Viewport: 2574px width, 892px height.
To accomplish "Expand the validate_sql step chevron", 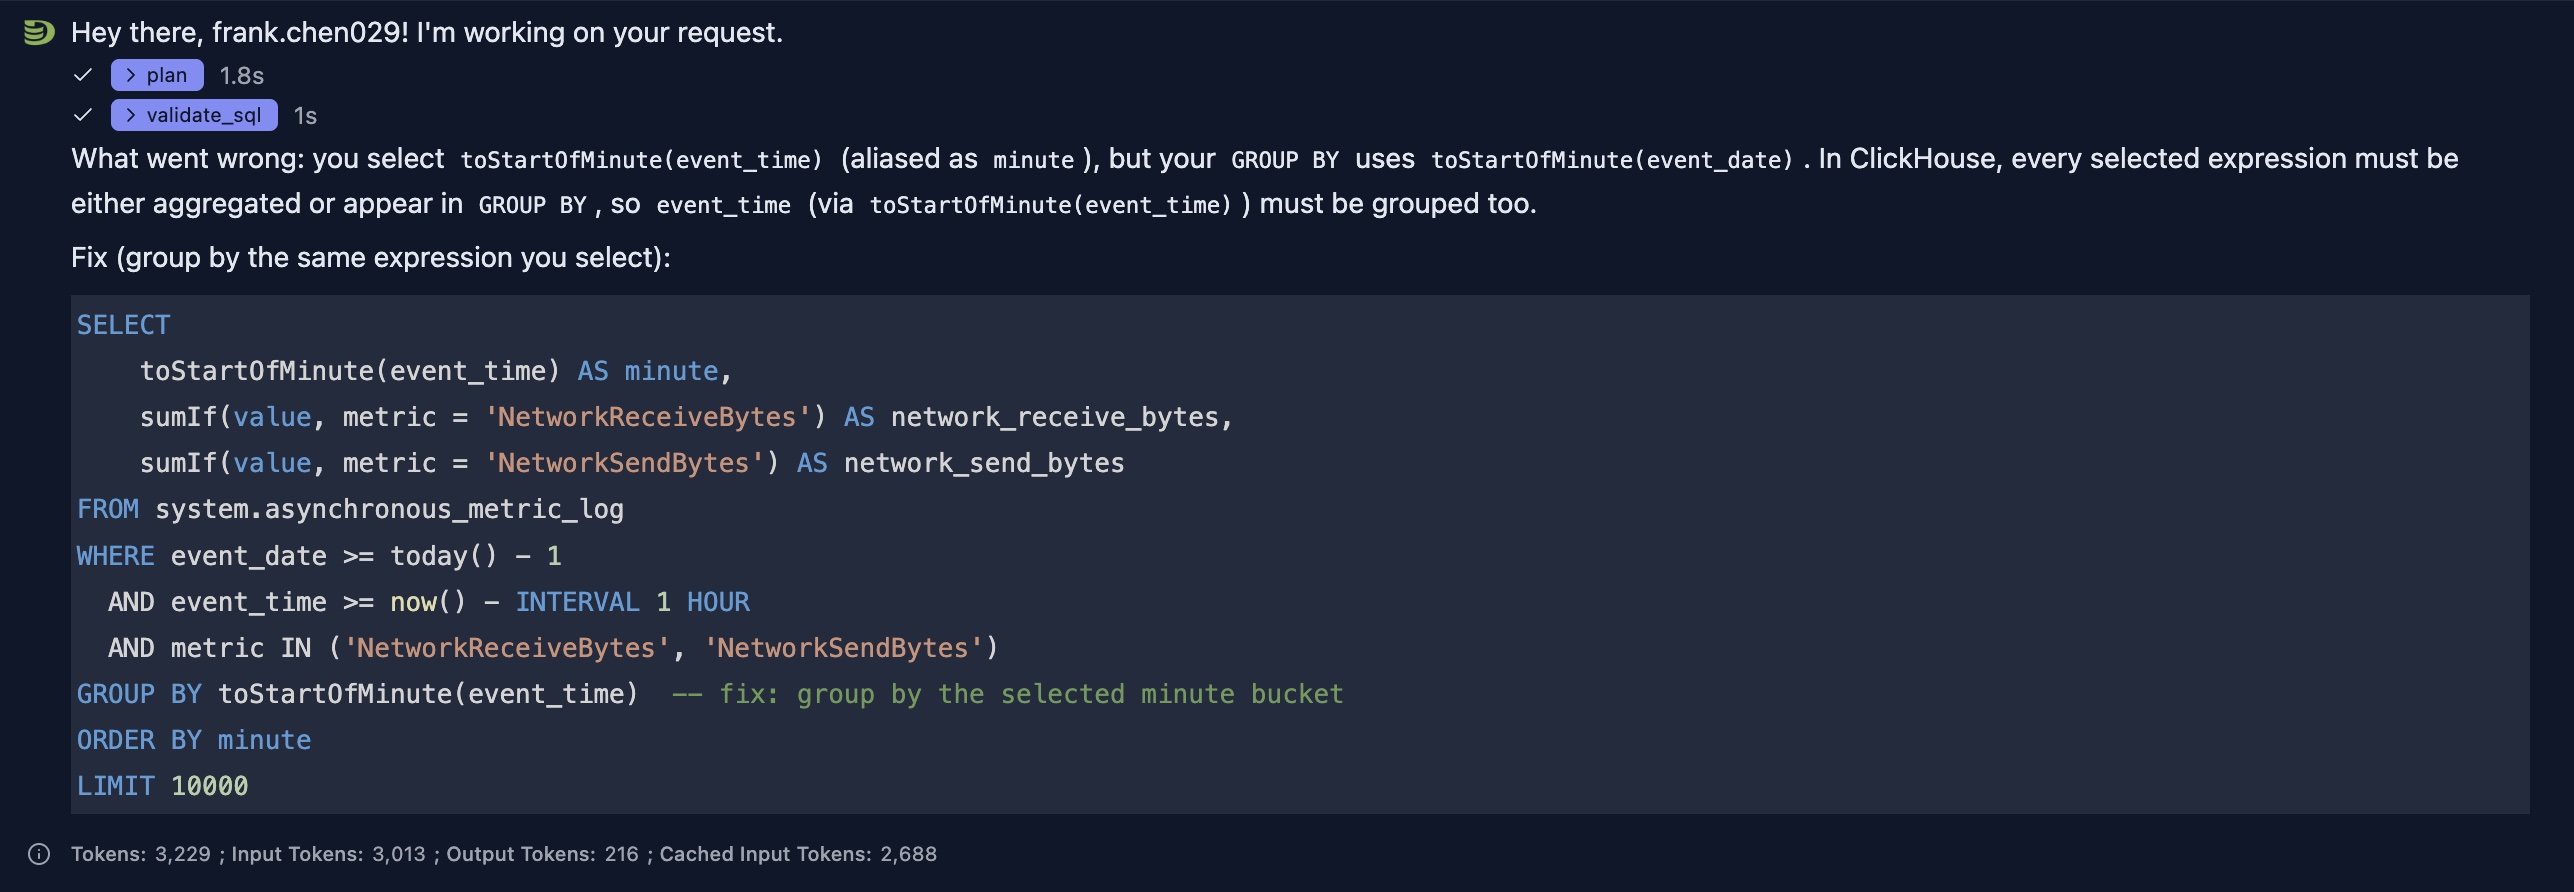I will coord(130,115).
